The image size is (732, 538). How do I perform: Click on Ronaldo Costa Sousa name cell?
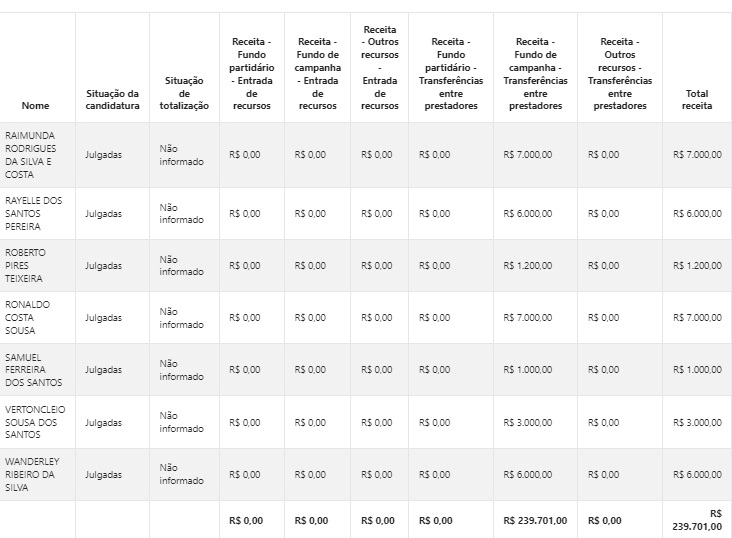27,317
